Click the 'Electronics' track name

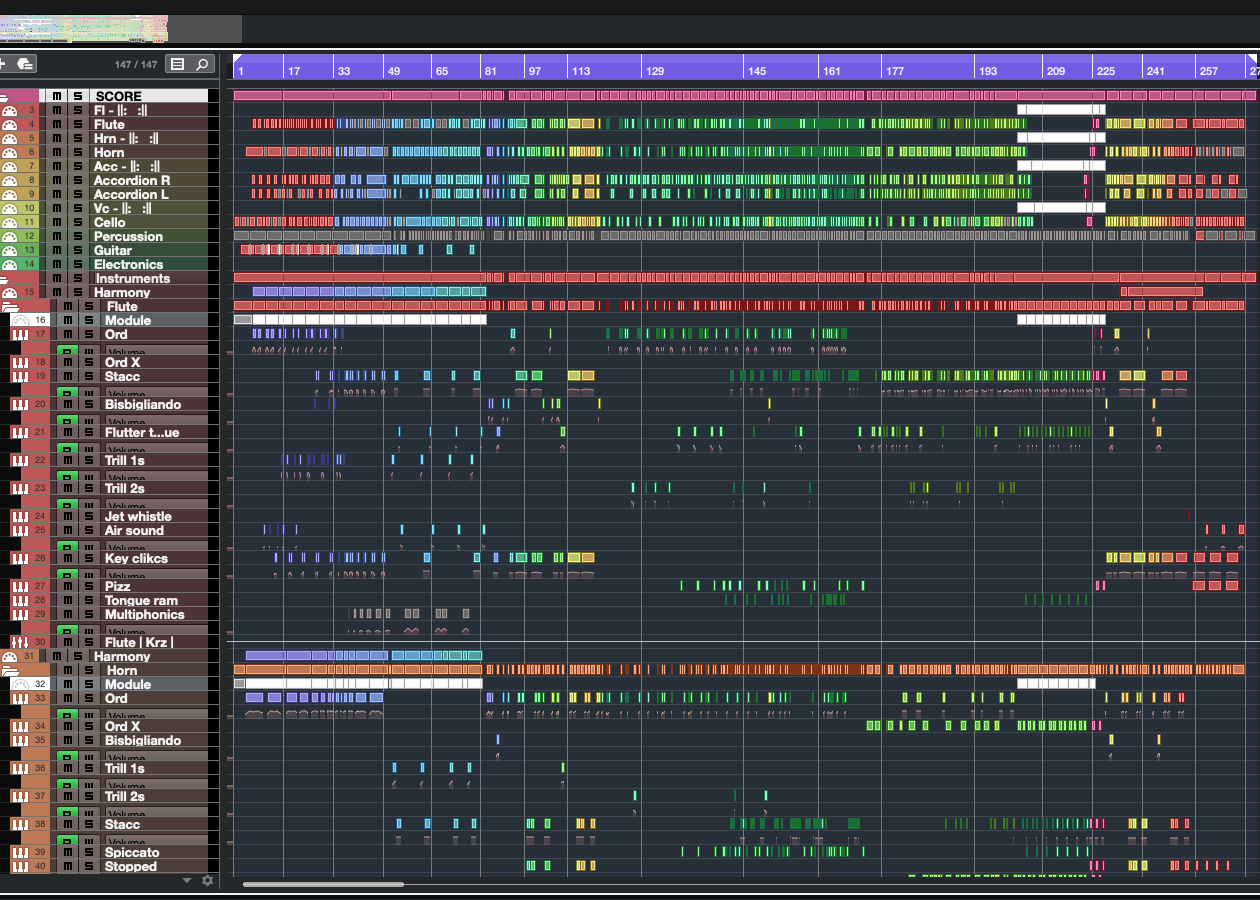pyautogui.click(x=128, y=265)
